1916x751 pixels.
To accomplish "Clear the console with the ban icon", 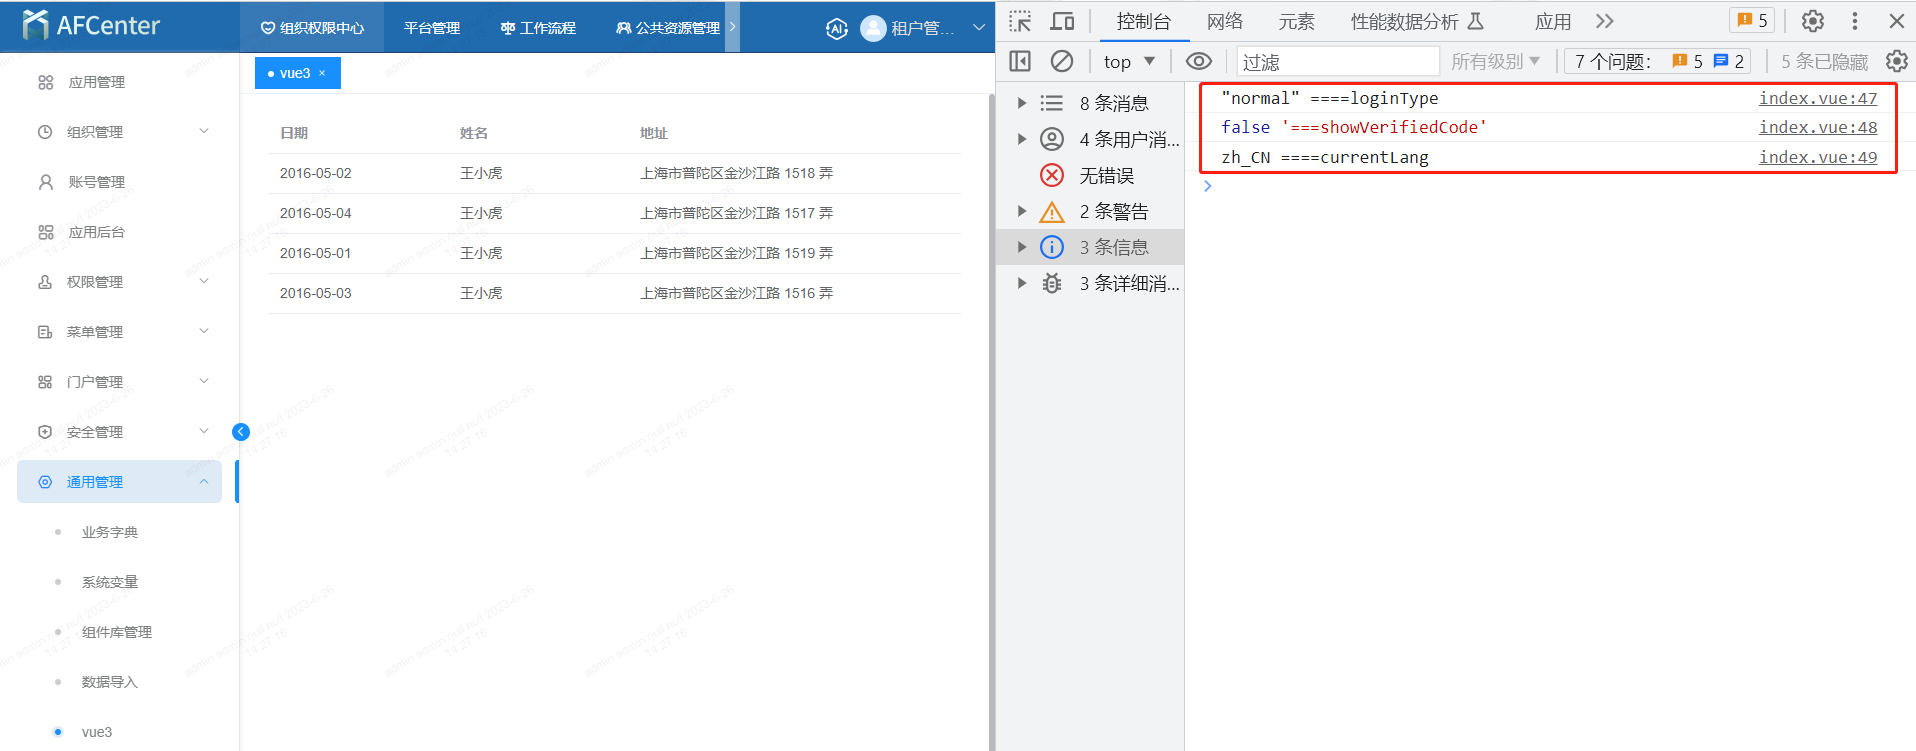I will [1062, 62].
